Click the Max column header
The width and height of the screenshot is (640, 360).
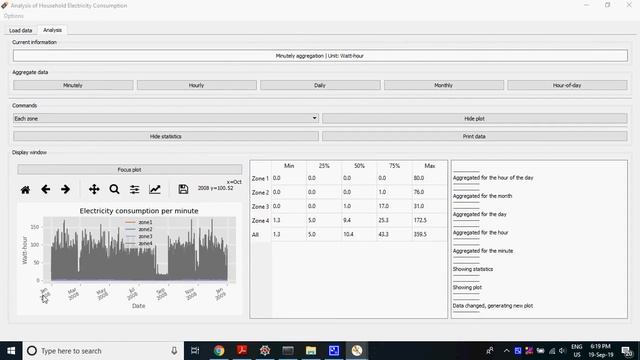[429, 166]
